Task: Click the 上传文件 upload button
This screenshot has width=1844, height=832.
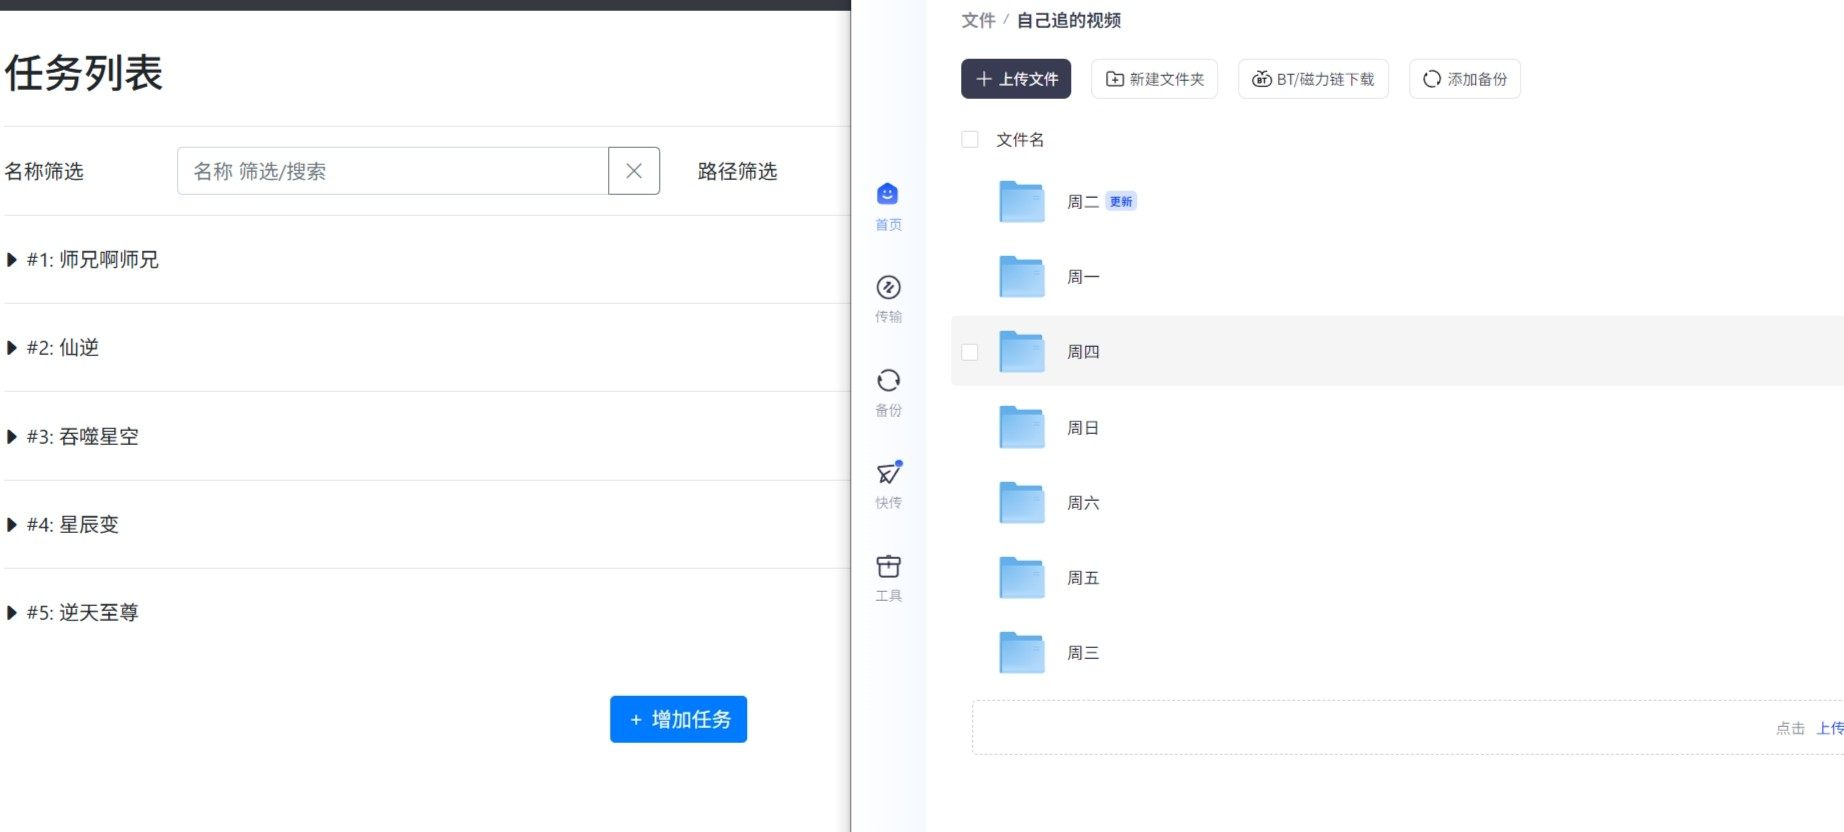Action: point(1016,79)
